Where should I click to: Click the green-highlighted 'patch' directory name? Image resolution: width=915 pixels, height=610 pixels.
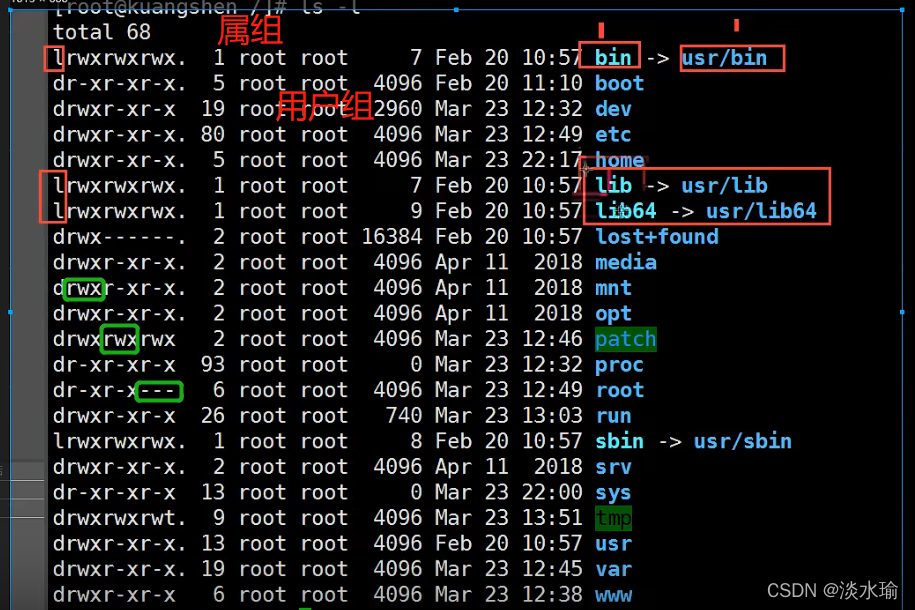coord(626,339)
